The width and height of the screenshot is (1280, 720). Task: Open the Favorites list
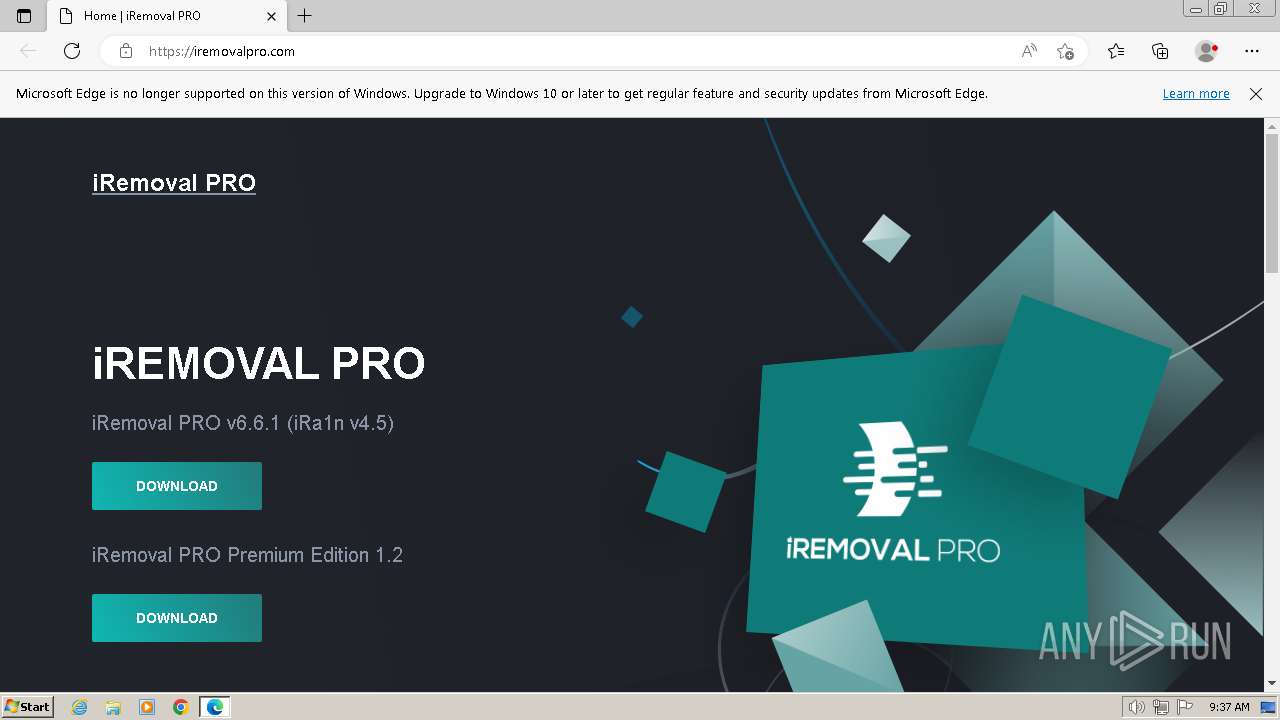(x=1116, y=51)
